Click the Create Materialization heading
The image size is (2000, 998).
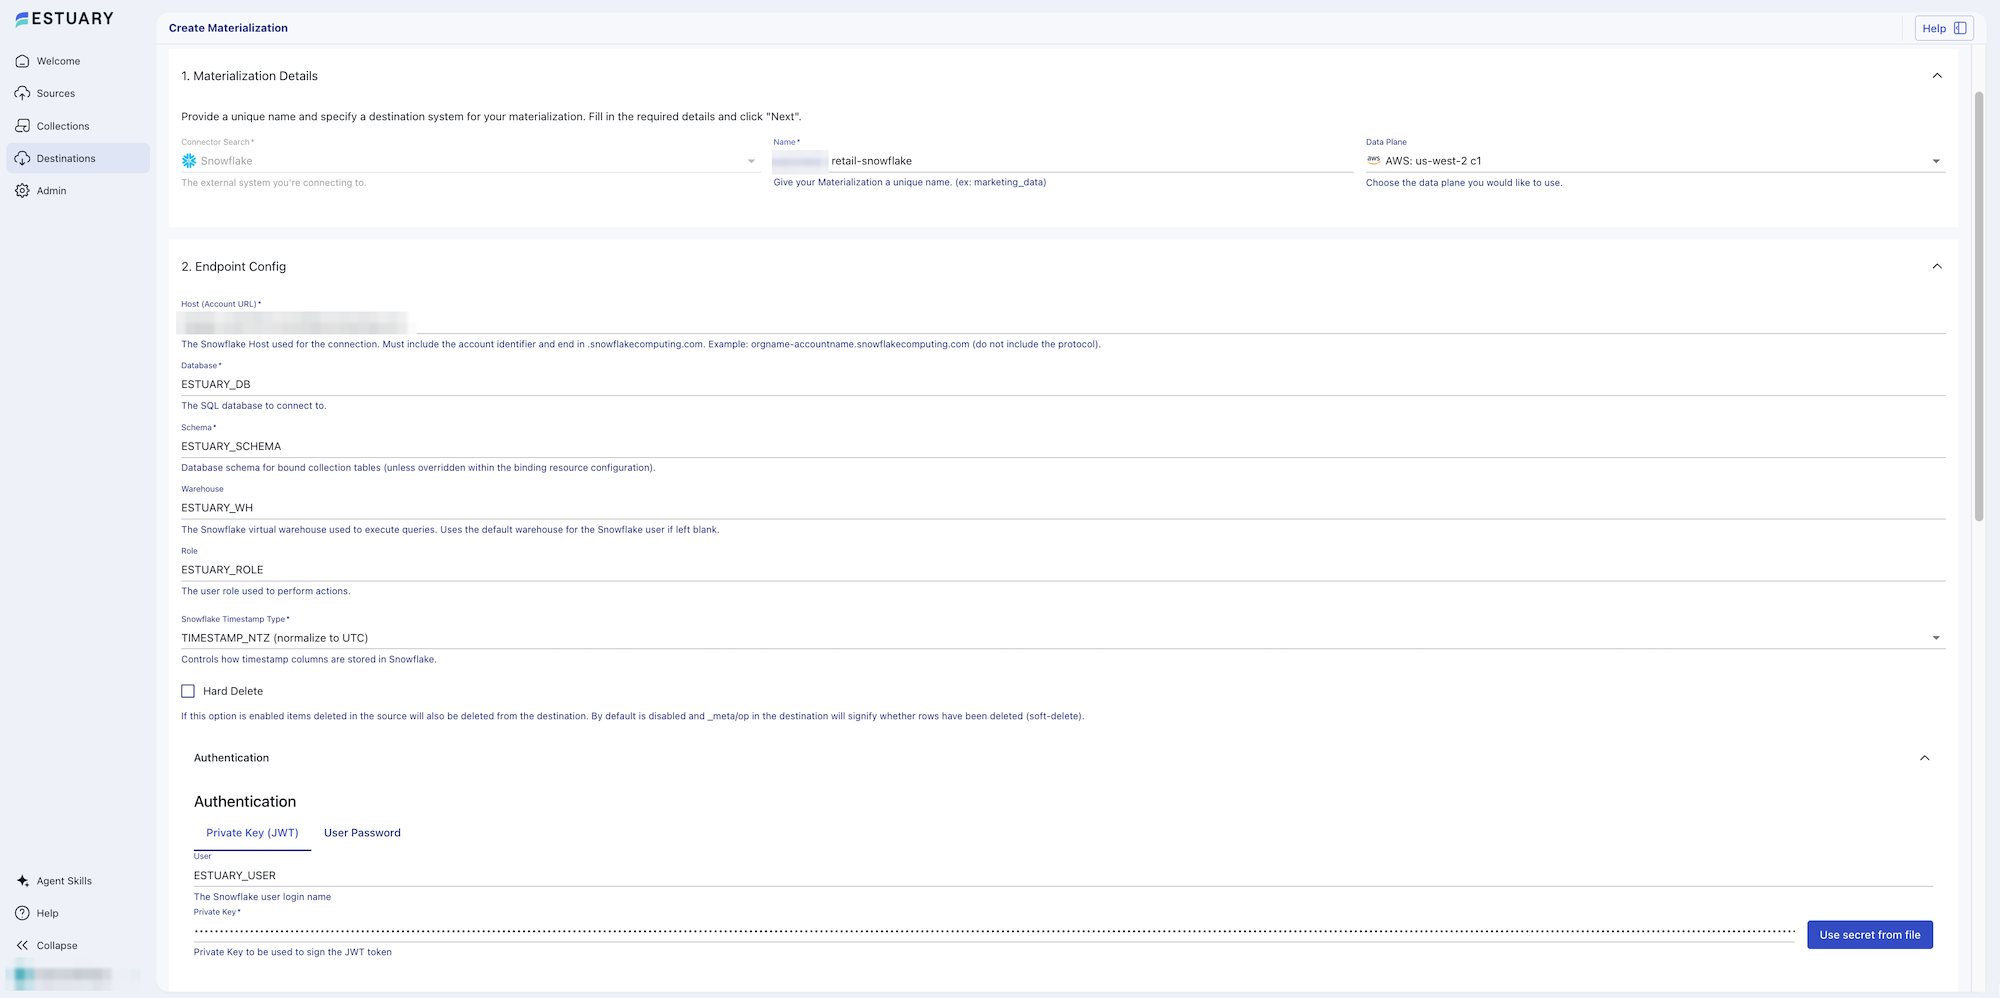click(228, 28)
